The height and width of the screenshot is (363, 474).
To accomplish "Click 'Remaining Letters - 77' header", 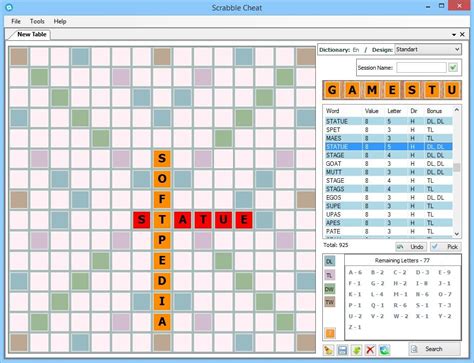I will (402, 260).
